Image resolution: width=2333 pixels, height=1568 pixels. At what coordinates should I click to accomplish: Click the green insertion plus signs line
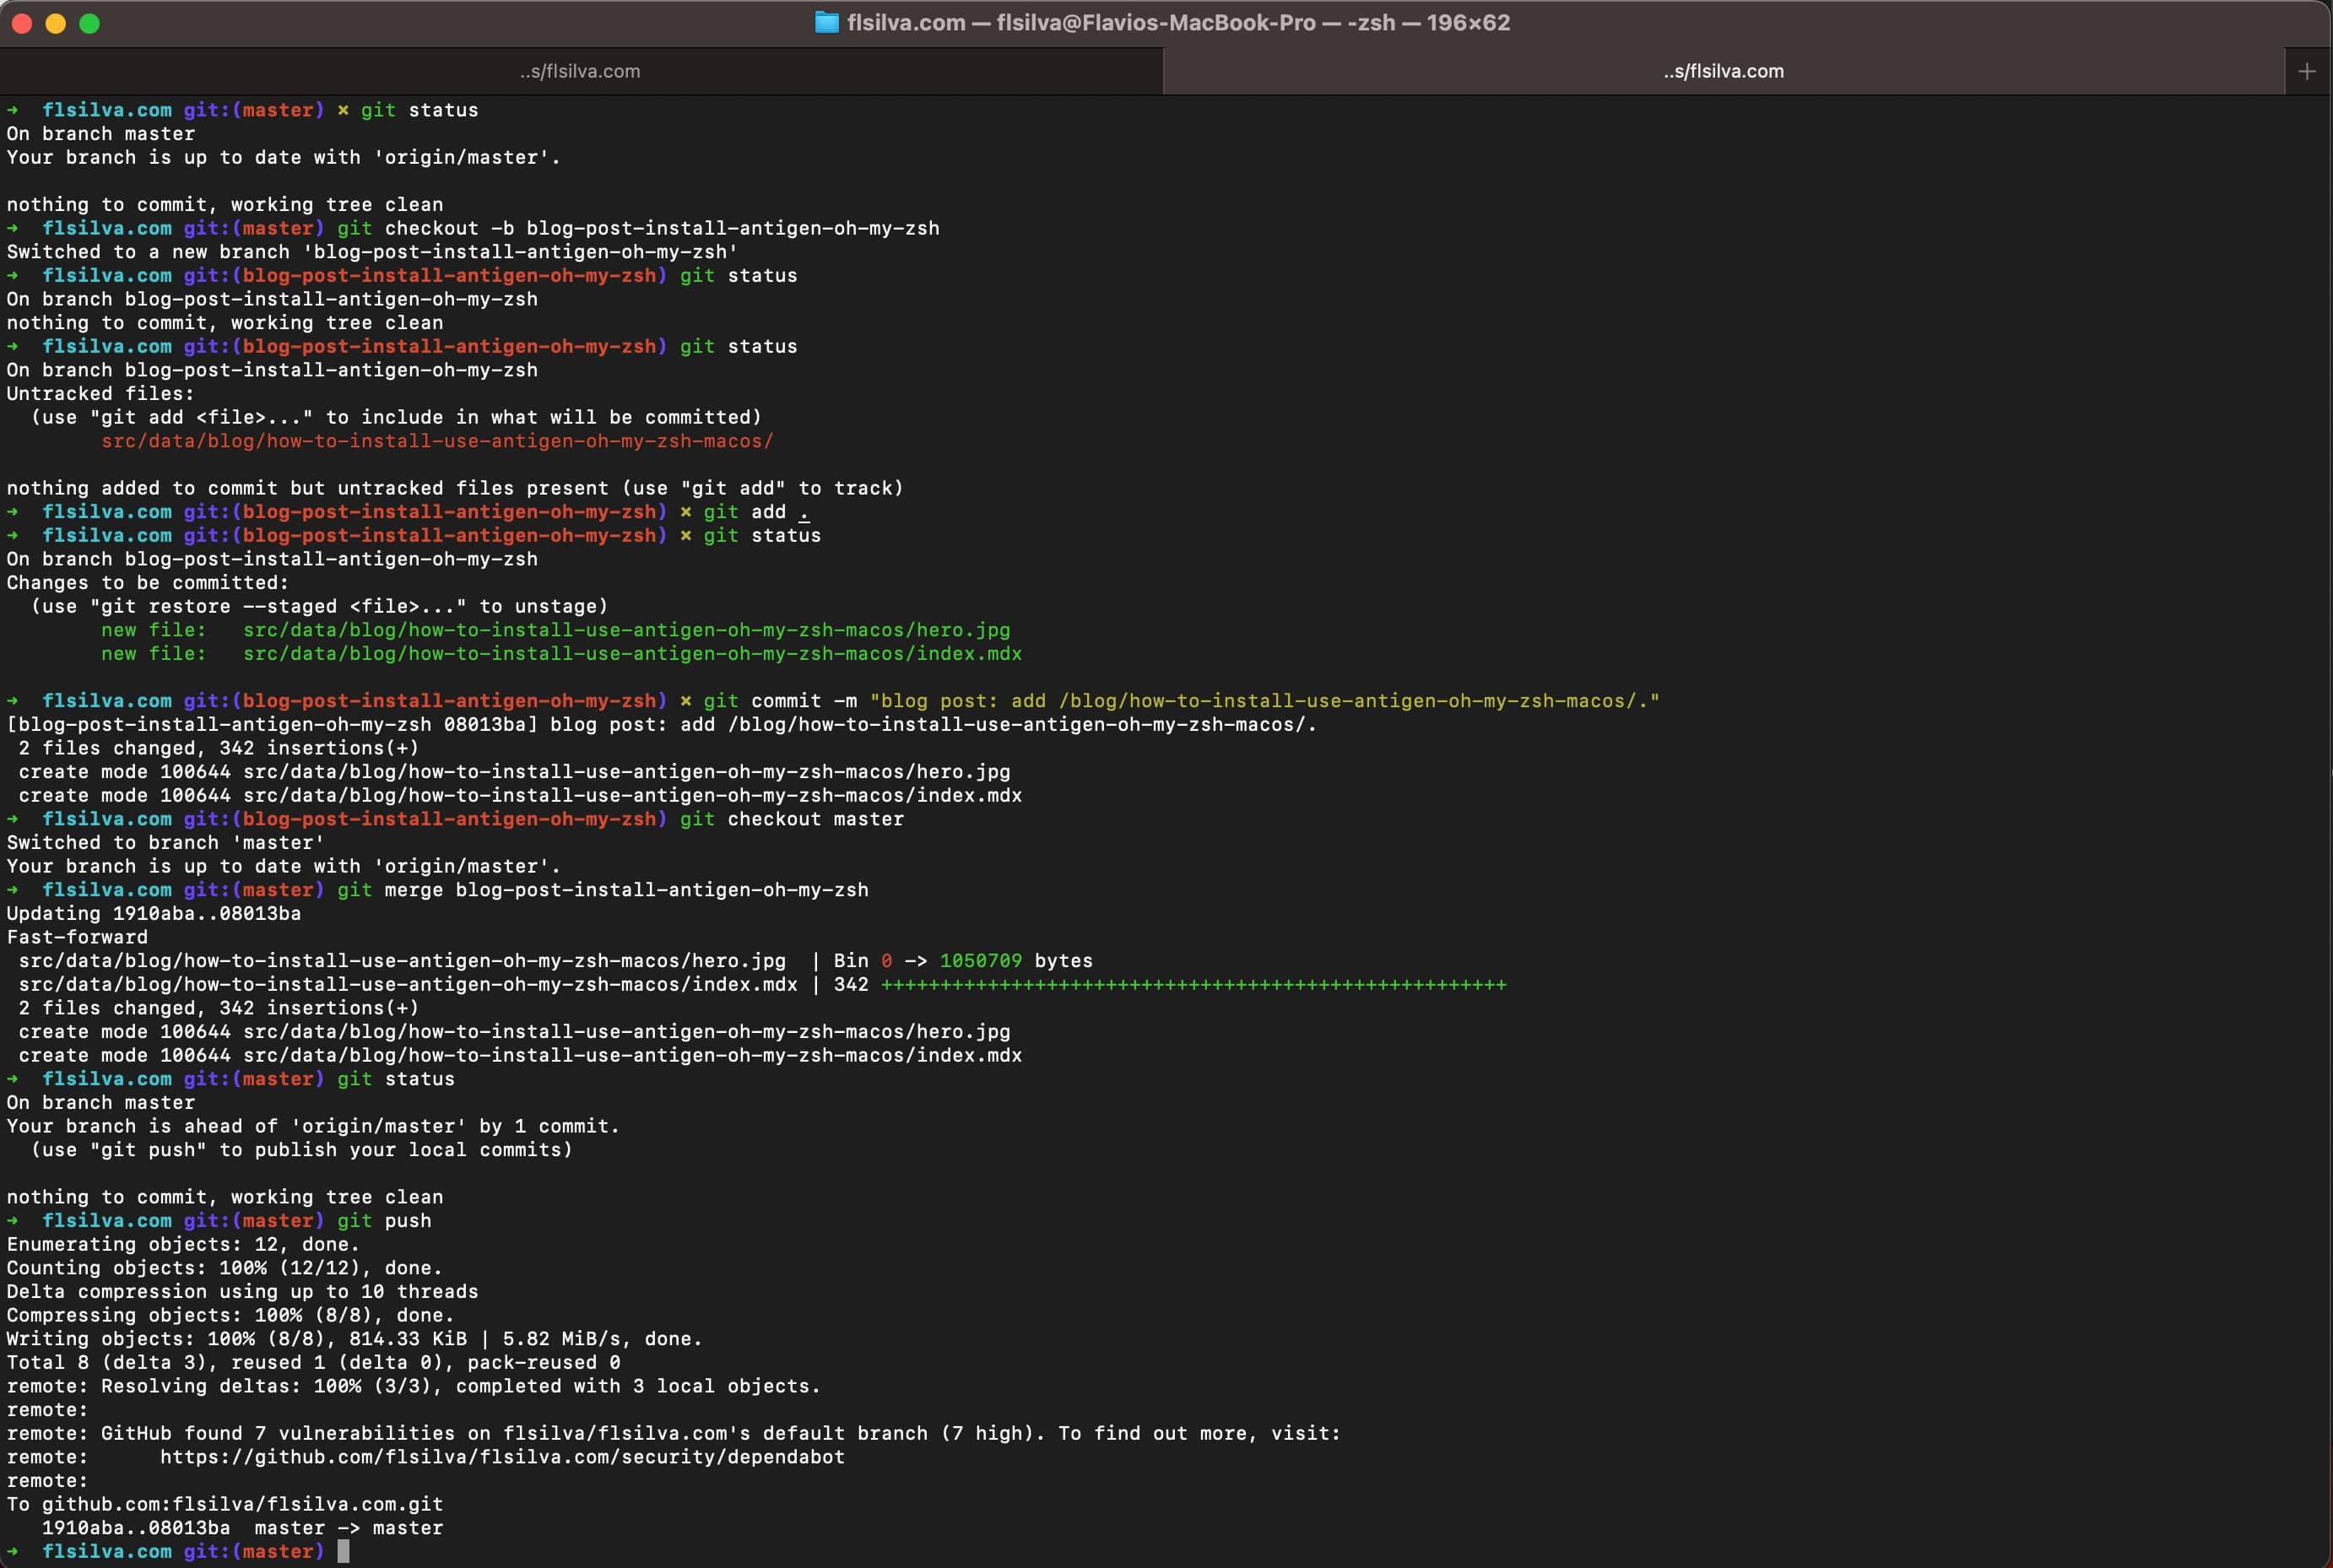(1190, 984)
